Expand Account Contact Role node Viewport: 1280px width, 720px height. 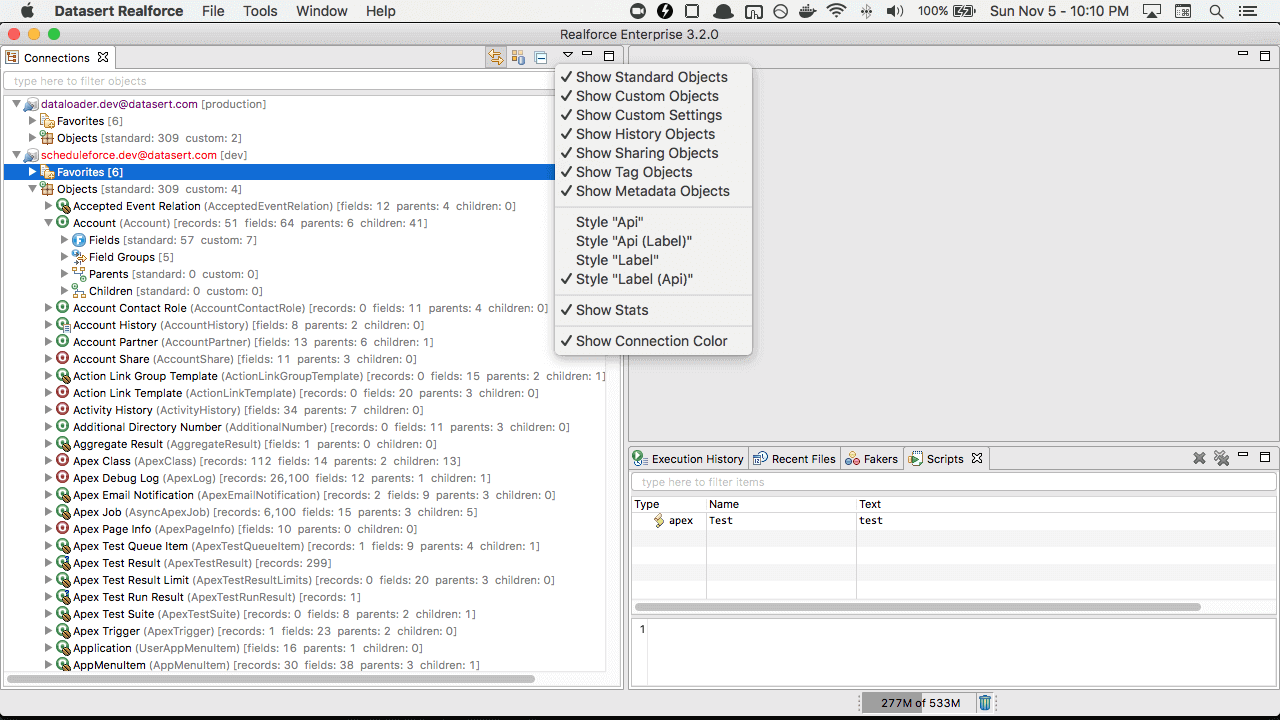[x=48, y=308]
